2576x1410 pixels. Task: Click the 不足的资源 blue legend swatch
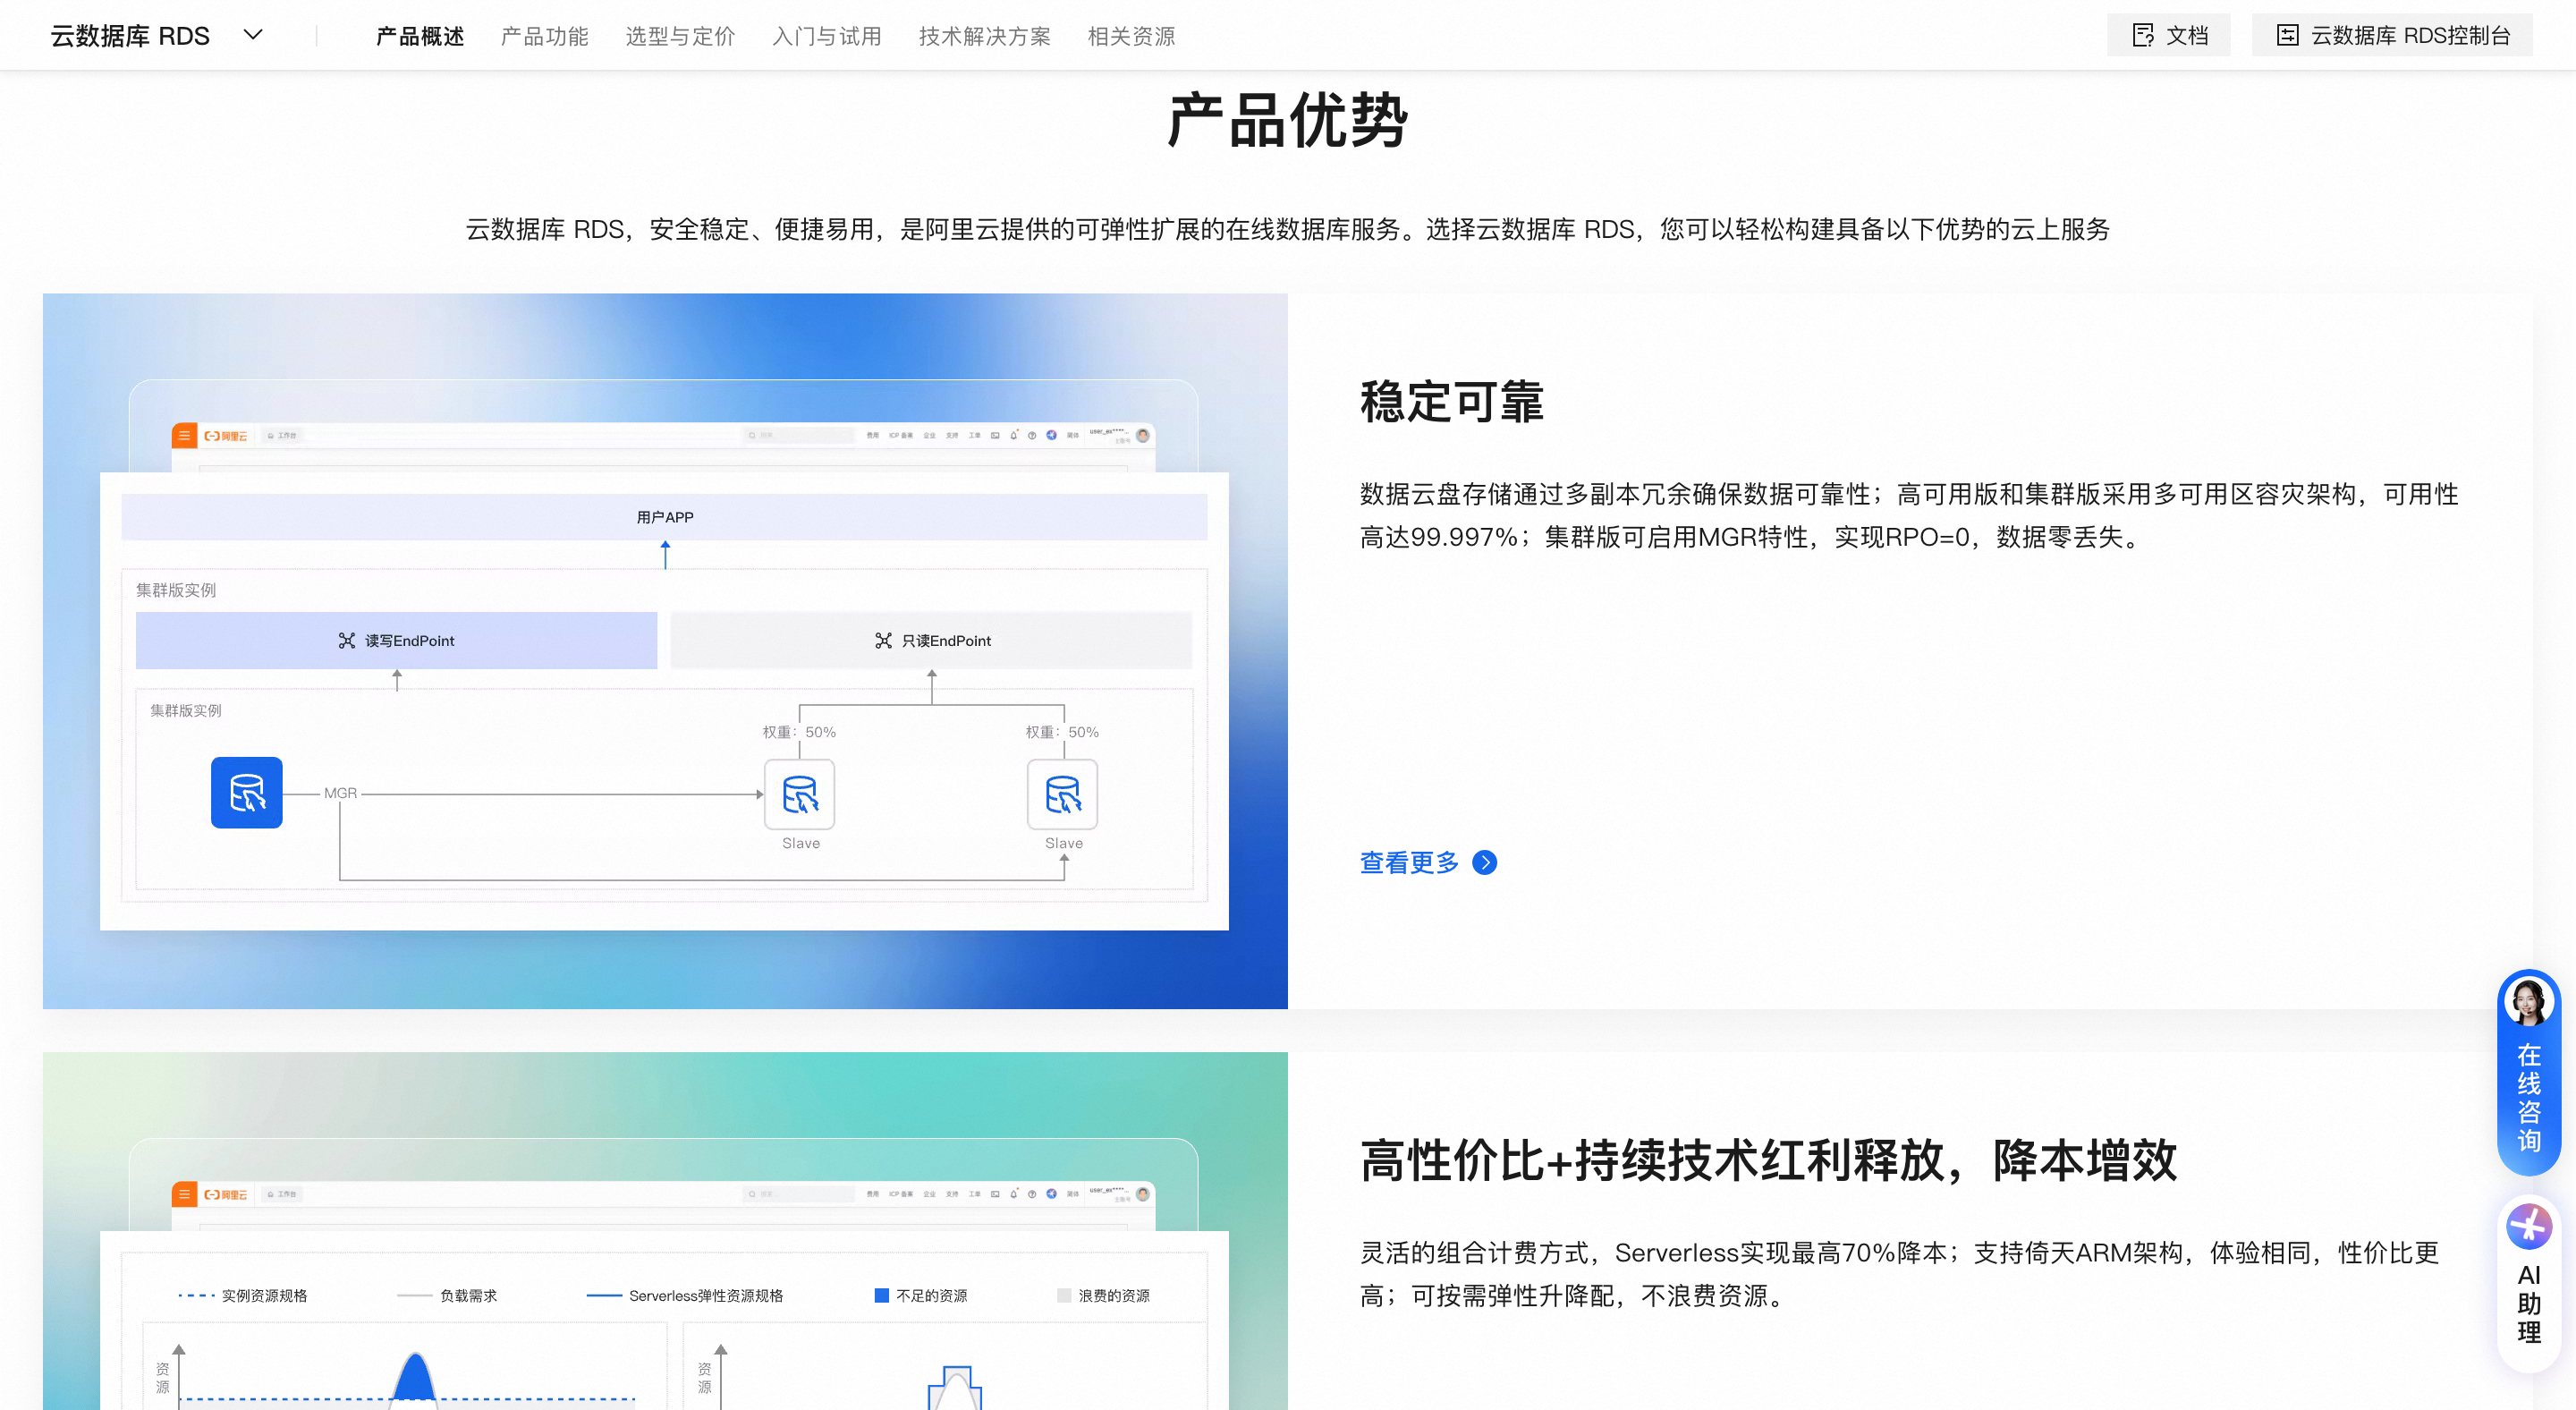[x=882, y=1295]
